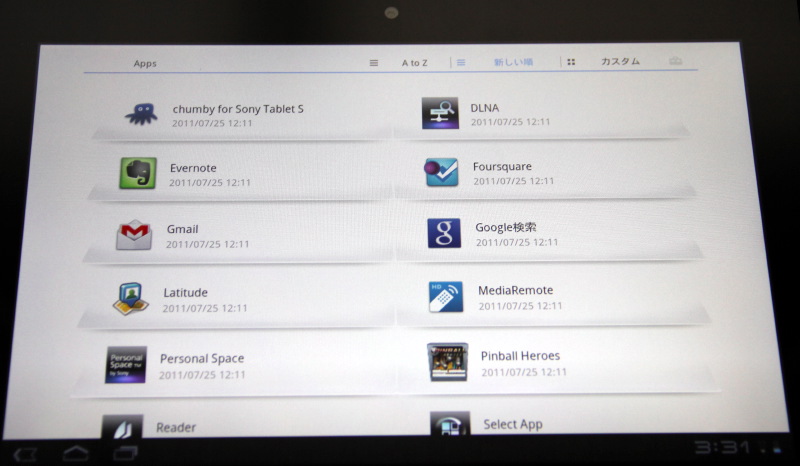Launch Evernote via its elephant icon
The height and width of the screenshot is (466, 800).
[x=138, y=173]
